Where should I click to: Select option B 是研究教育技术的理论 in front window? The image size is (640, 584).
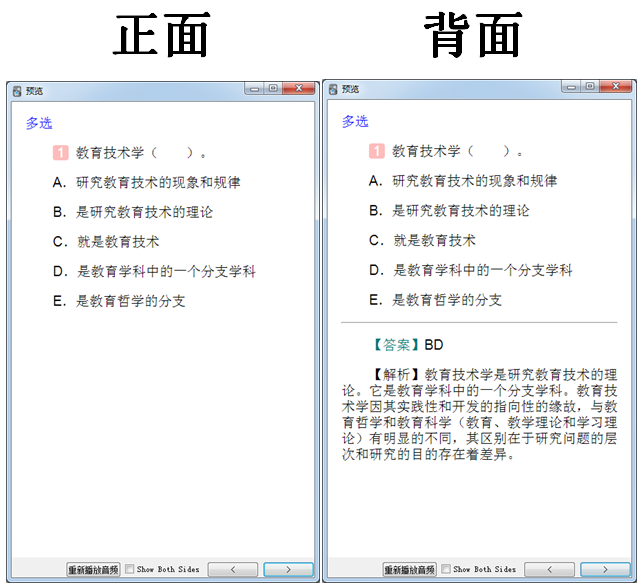tap(133, 212)
